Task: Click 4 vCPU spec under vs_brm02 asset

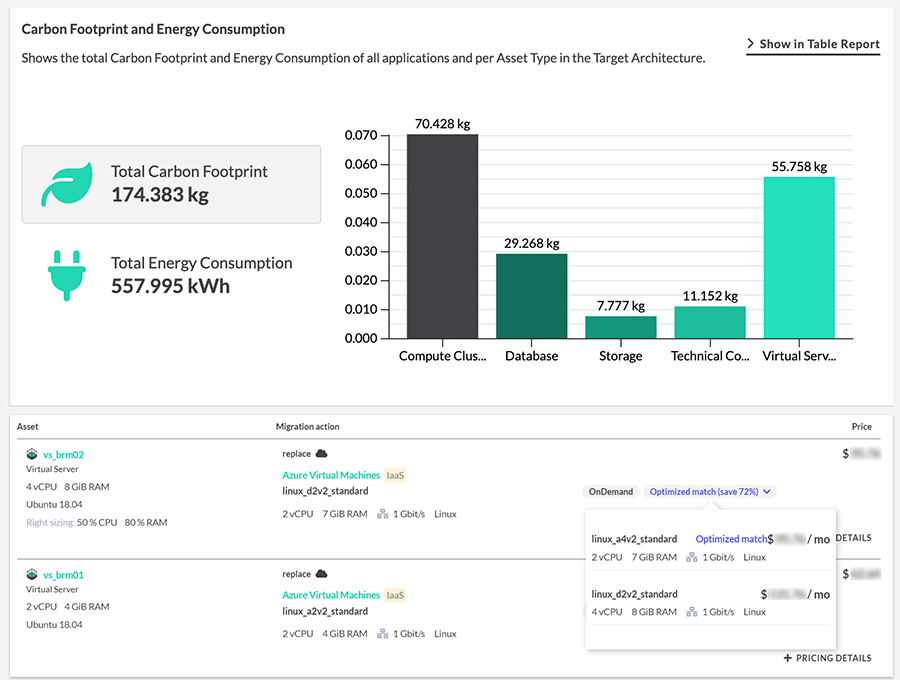Action: 41,487
